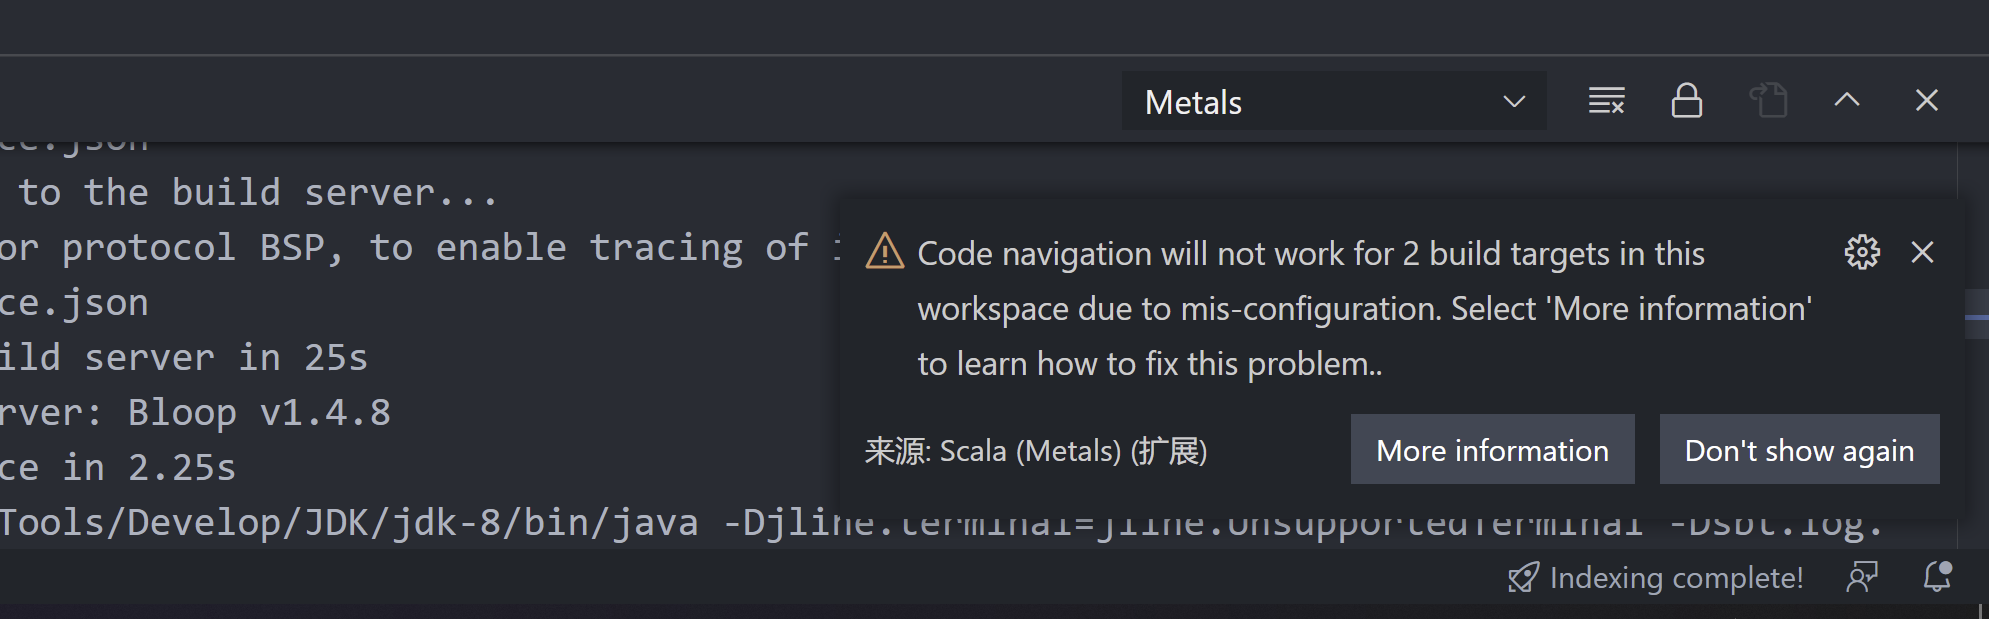Click the Don't show again button
The height and width of the screenshot is (619, 1989).
(1799, 450)
